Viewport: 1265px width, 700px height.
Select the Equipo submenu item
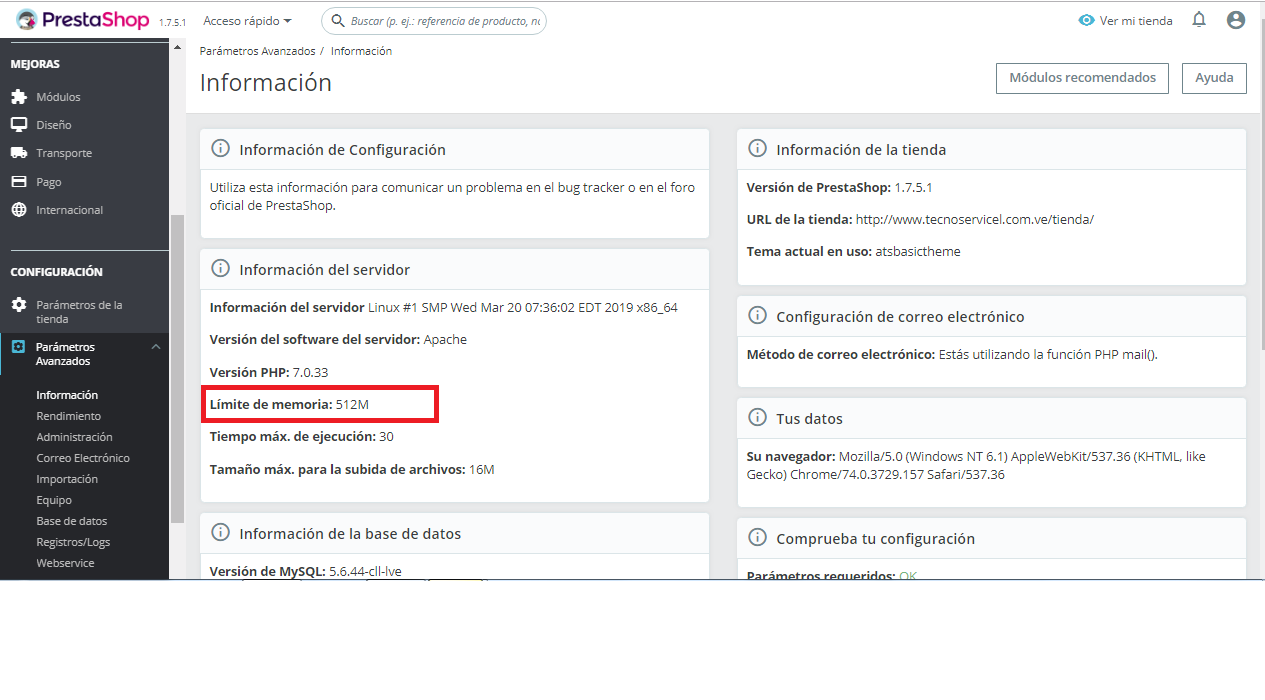[x=54, y=500]
